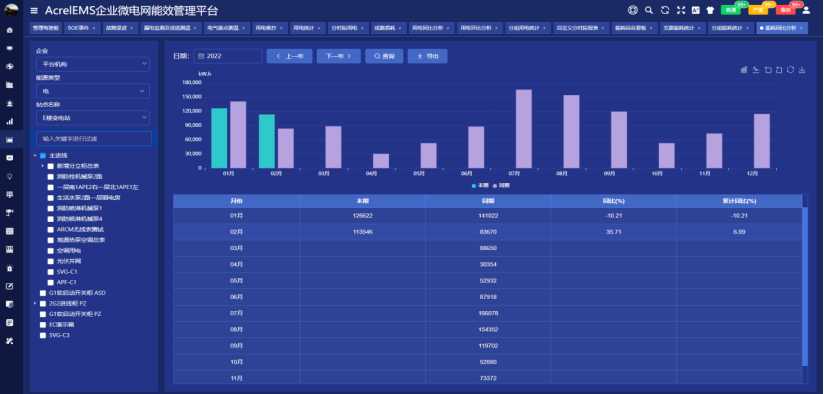The image size is (824, 394).
Task: Click the 上一年 previous year button
Action: (x=290, y=56)
